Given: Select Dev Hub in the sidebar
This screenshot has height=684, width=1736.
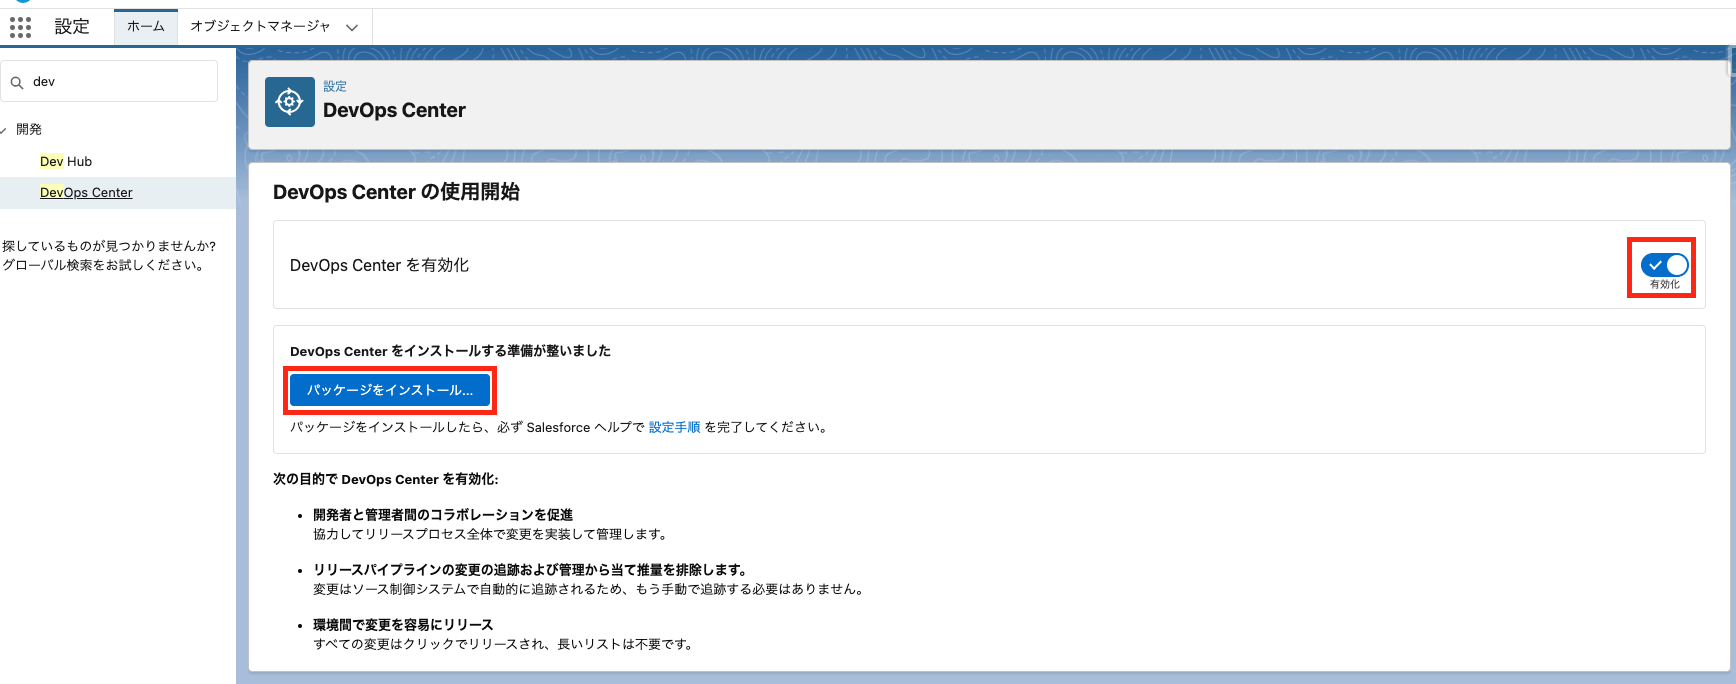Looking at the screenshot, I should coord(66,161).
